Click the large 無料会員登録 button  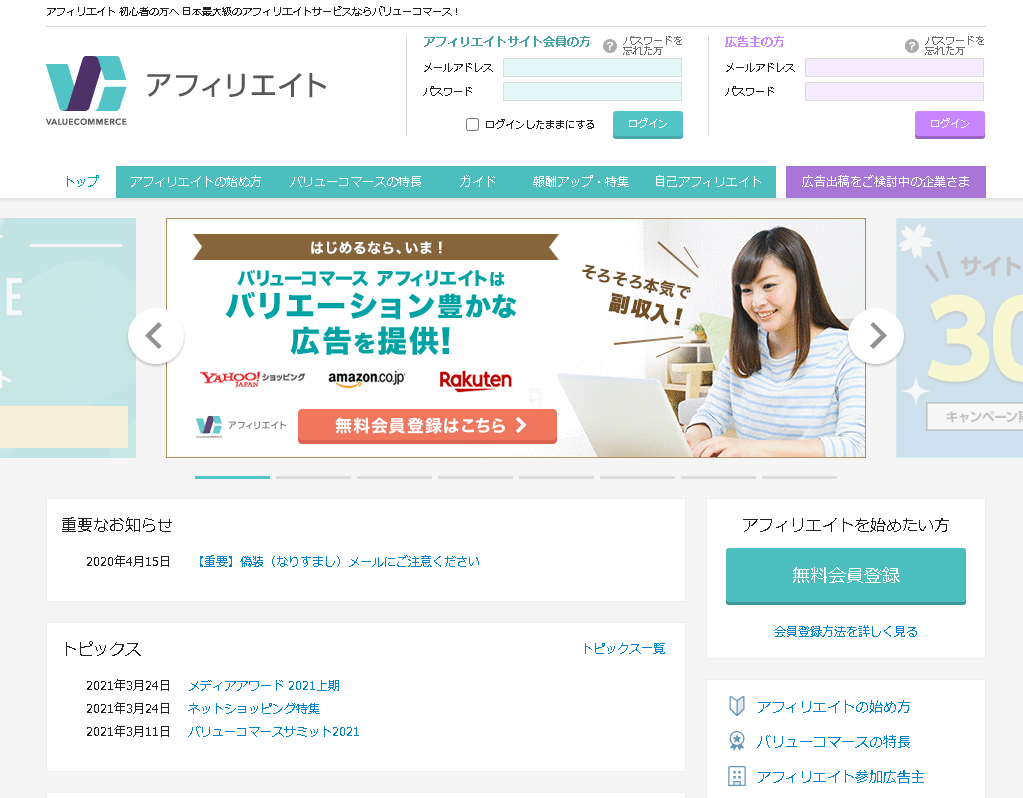(x=846, y=575)
